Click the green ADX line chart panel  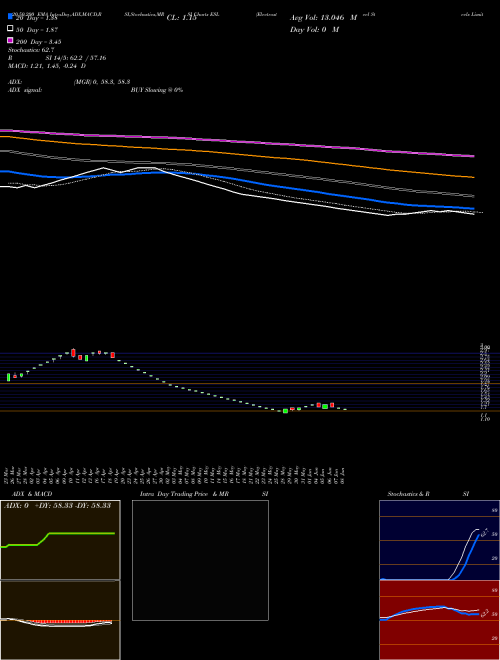pyautogui.click(x=60, y=540)
